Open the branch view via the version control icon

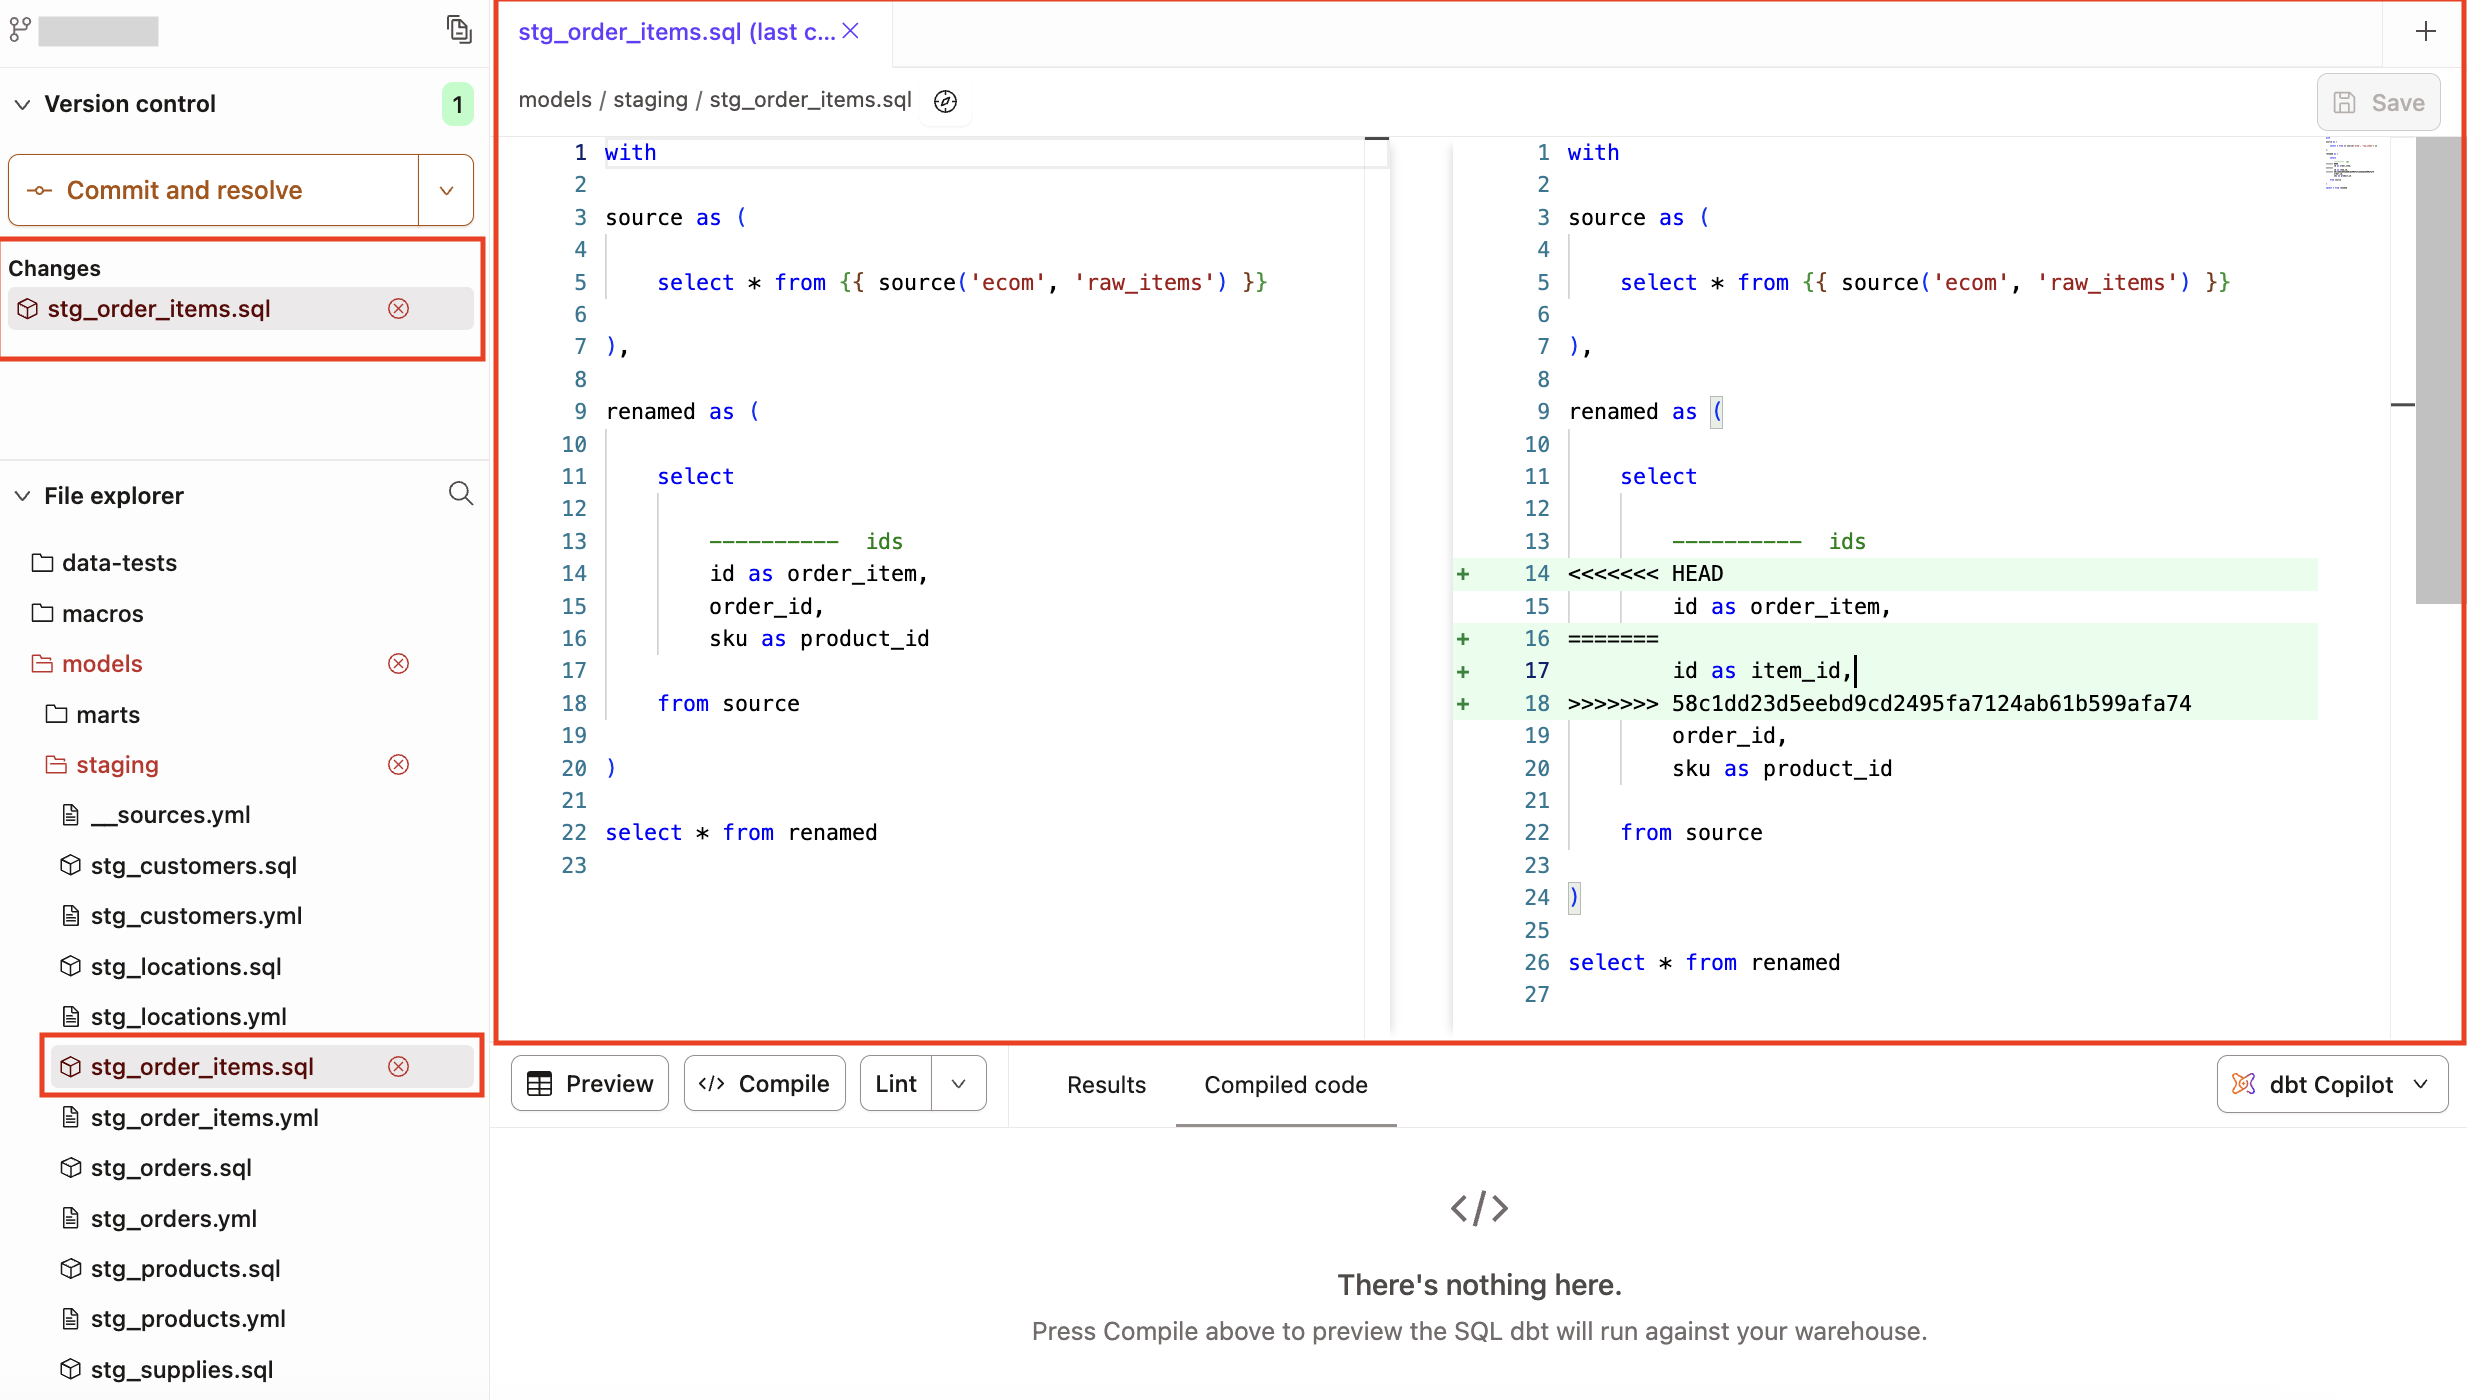pos(20,29)
